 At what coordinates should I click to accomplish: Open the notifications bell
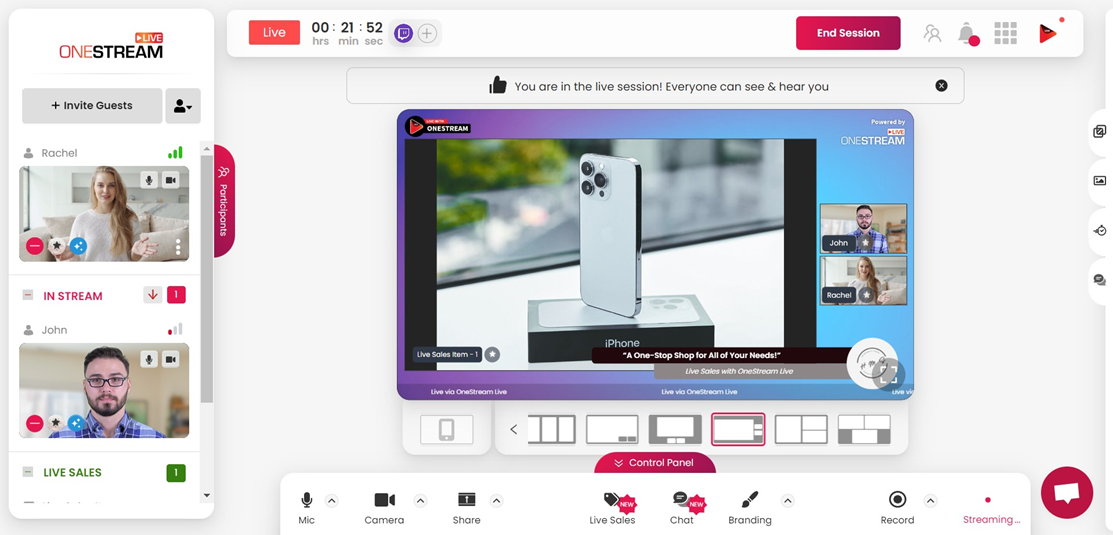coord(967,33)
